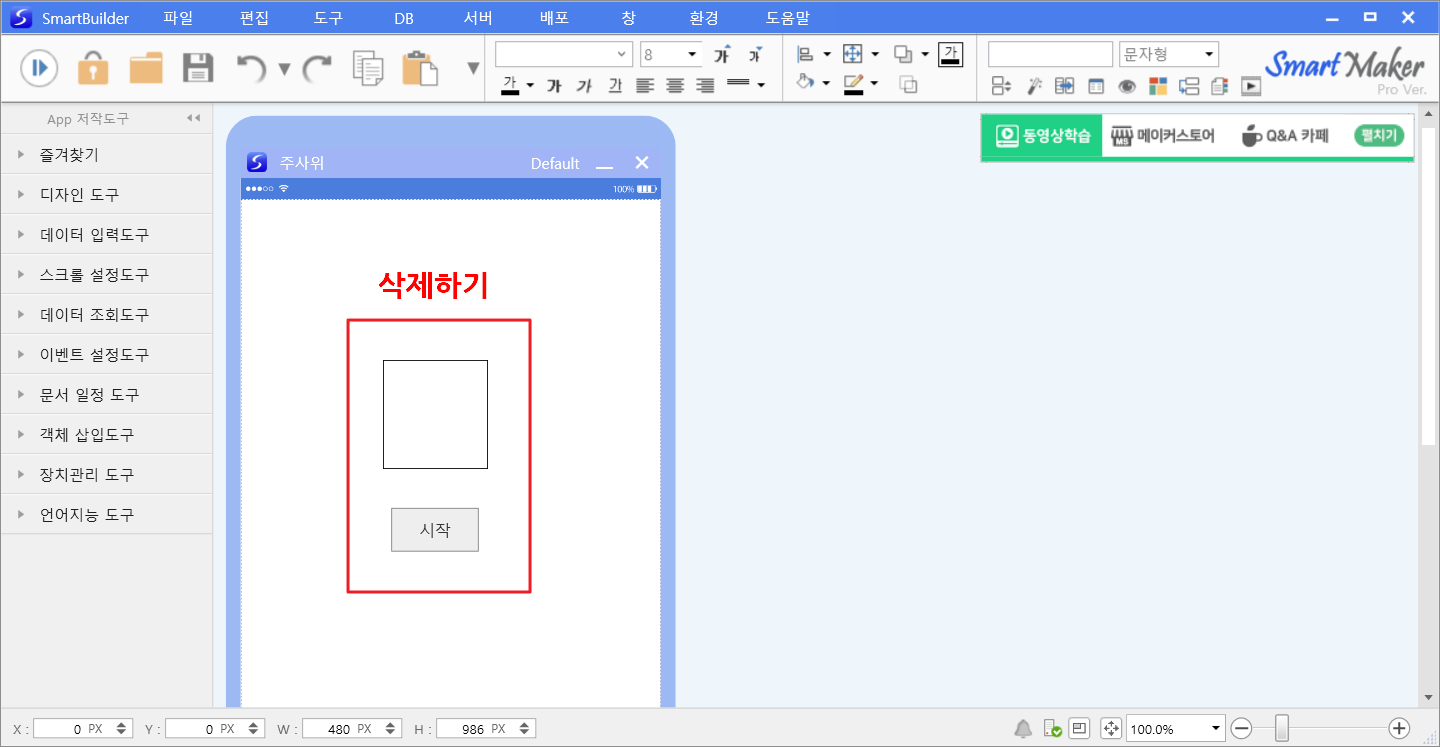
Task: Click the film play preview icon
Action: pyautogui.click(x=1251, y=86)
